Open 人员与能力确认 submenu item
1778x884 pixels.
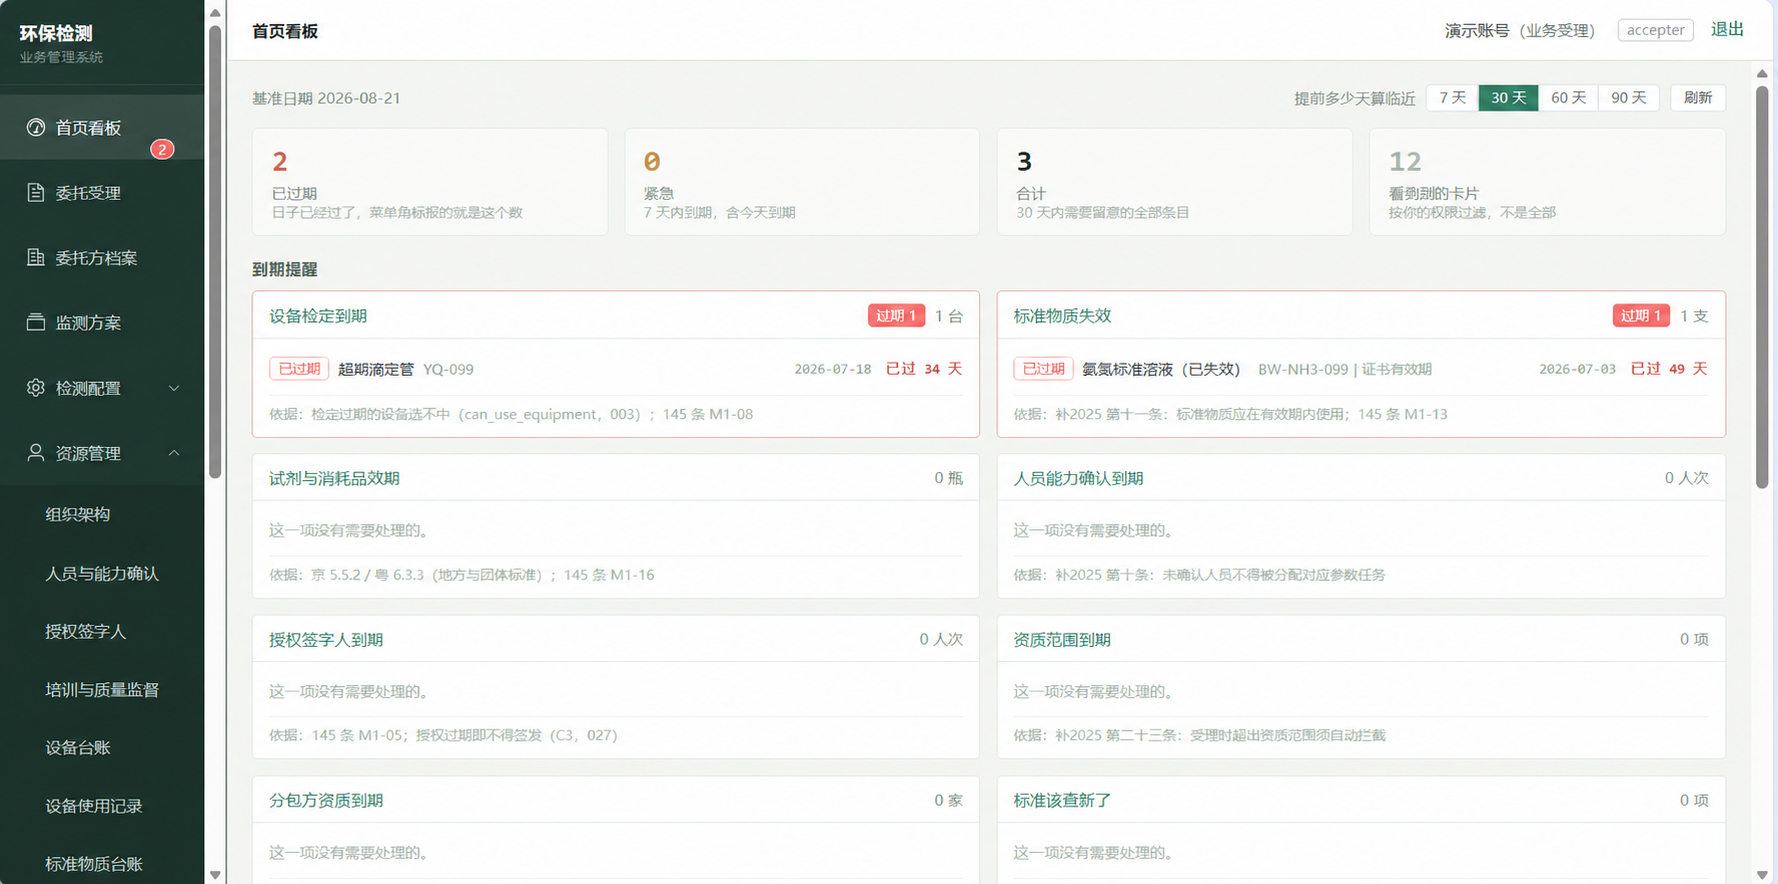102,573
